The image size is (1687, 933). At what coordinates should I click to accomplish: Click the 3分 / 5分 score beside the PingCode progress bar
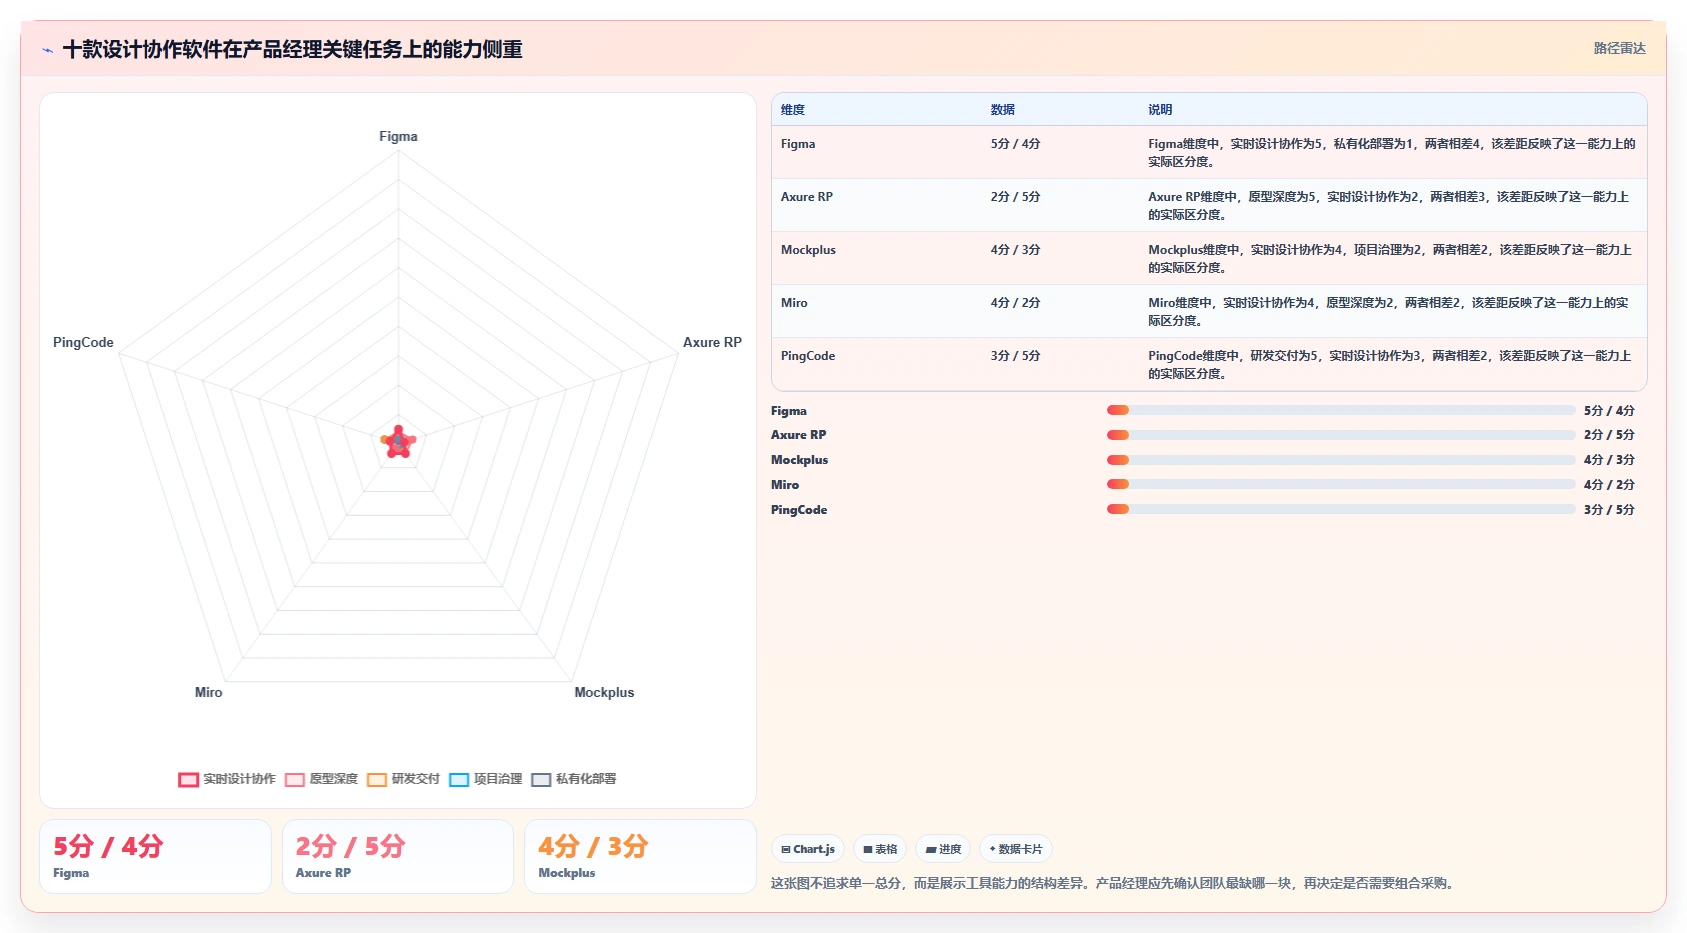pos(1609,510)
